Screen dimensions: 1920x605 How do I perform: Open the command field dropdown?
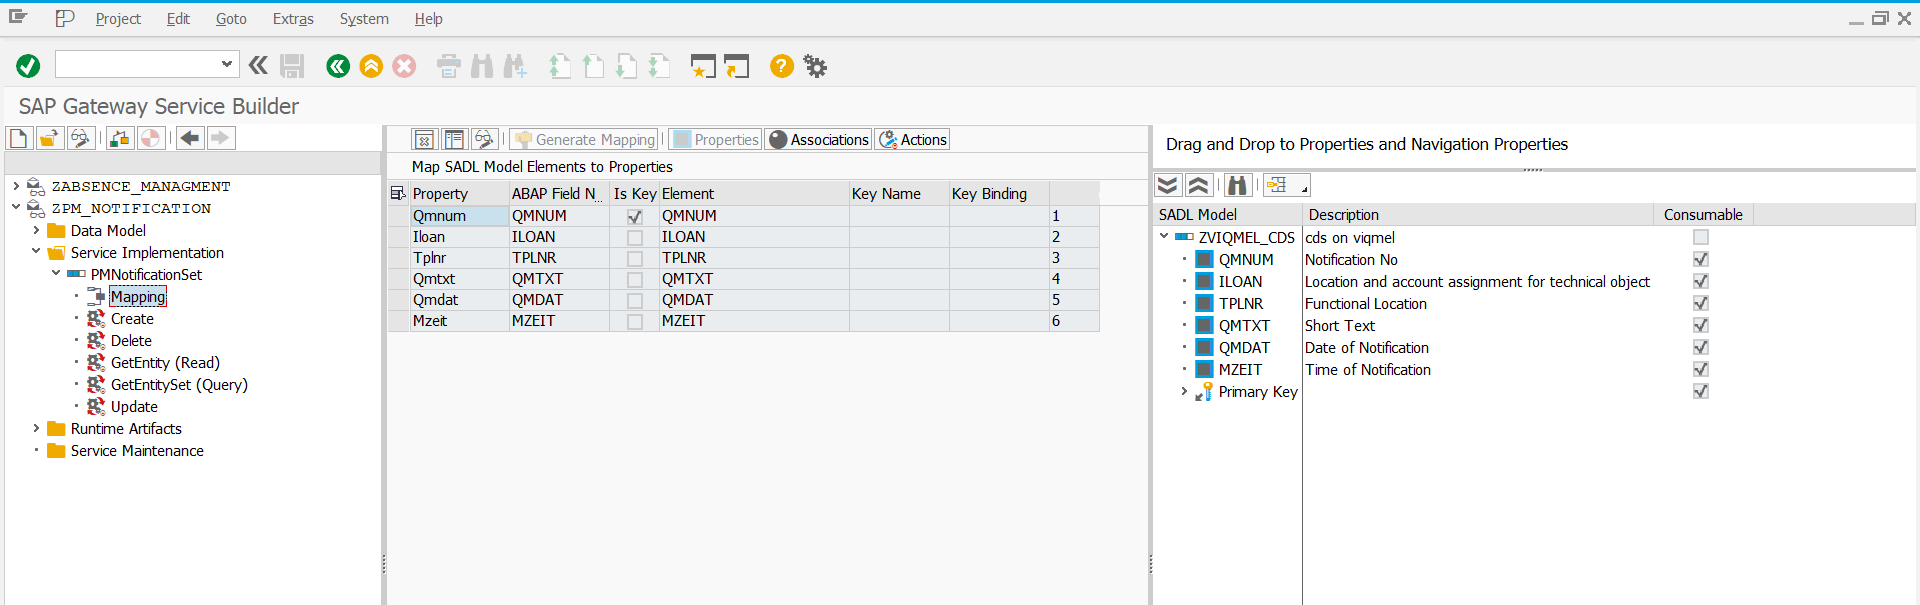pos(227,65)
